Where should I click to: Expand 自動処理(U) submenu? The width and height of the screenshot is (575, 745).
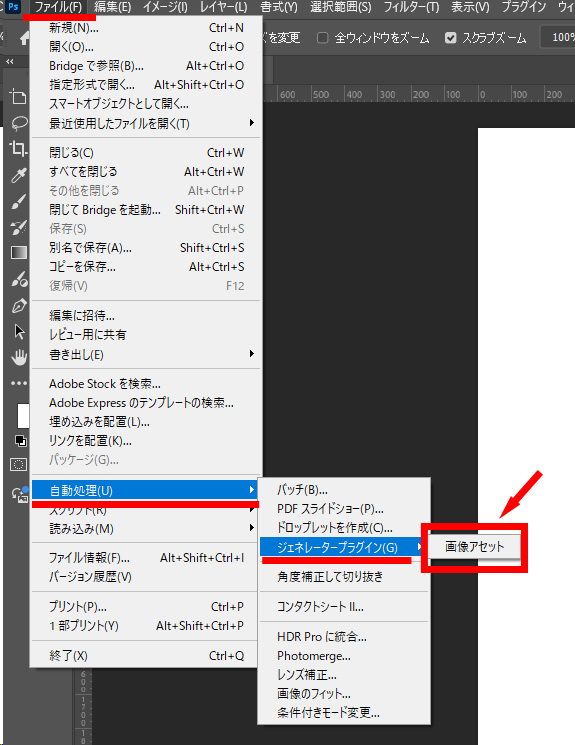pos(145,490)
